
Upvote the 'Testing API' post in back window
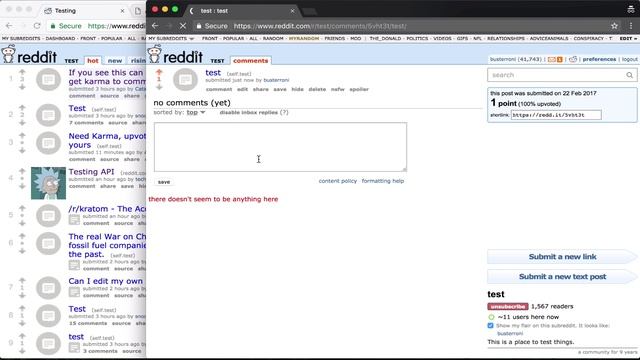point(22,171)
